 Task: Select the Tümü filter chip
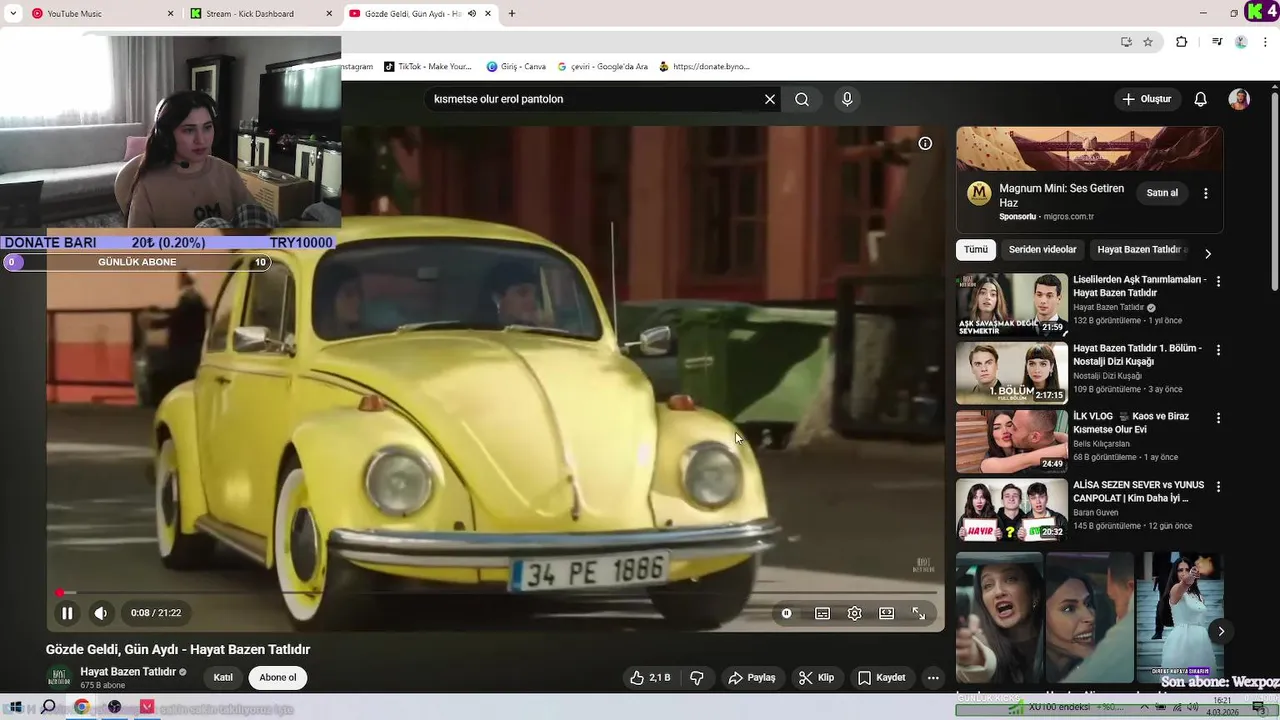tap(975, 249)
